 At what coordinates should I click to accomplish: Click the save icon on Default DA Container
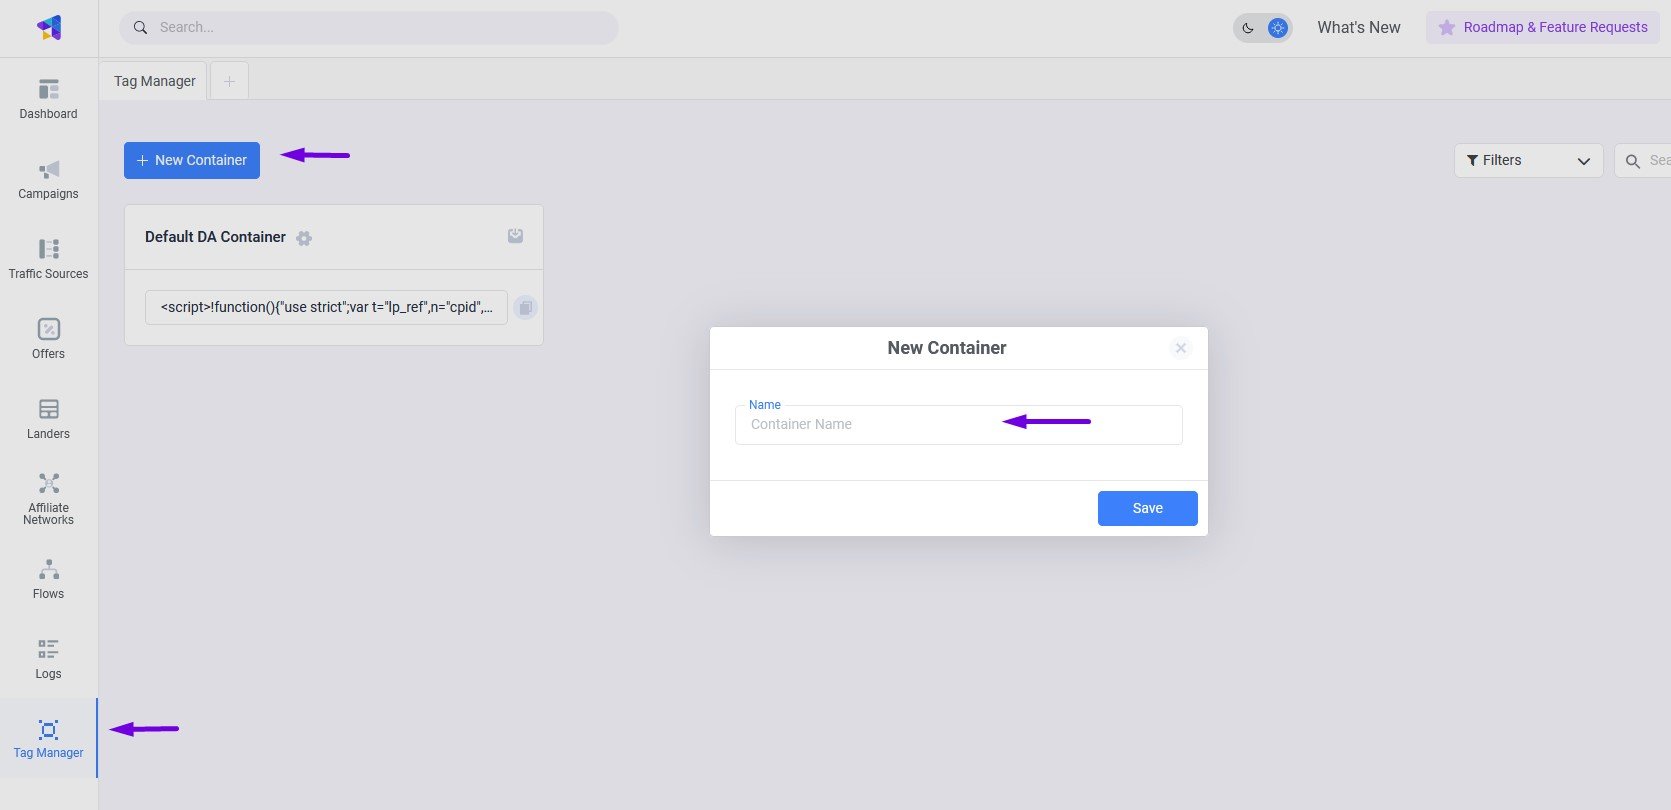[x=515, y=236]
